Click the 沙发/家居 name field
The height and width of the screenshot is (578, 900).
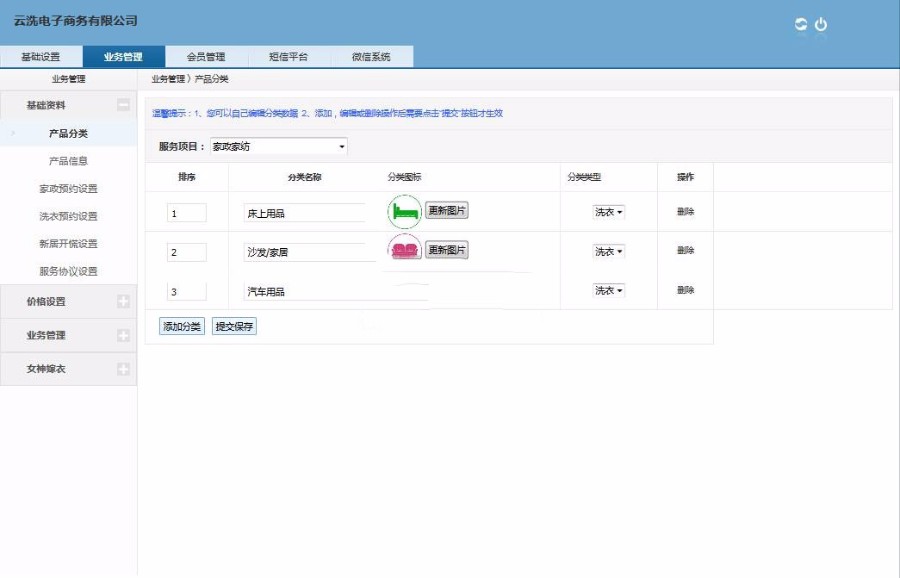309,252
